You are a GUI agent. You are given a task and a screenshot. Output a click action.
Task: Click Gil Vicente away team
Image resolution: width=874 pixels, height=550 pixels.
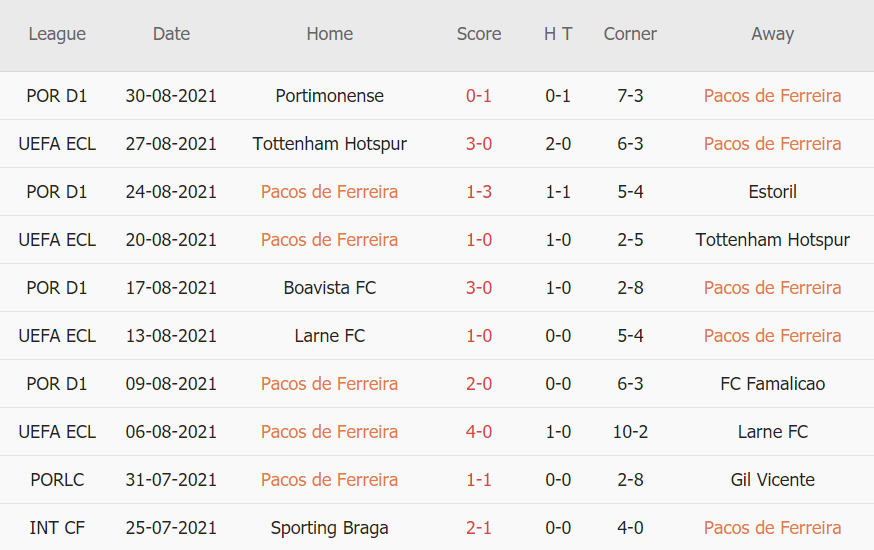[772, 480]
